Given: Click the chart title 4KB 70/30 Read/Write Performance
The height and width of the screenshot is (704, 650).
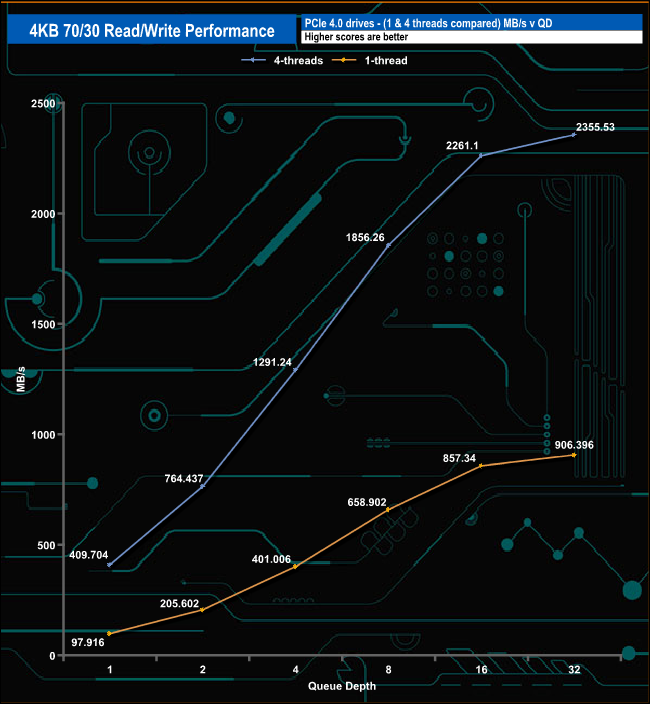Looking at the screenshot, I should click(x=152, y=31).
